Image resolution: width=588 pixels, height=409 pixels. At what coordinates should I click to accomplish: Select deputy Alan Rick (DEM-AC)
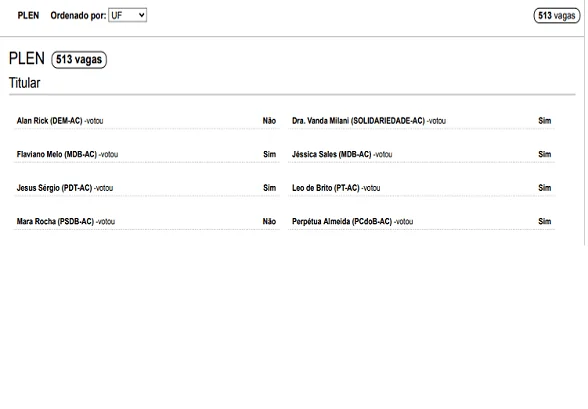point(50,121)
